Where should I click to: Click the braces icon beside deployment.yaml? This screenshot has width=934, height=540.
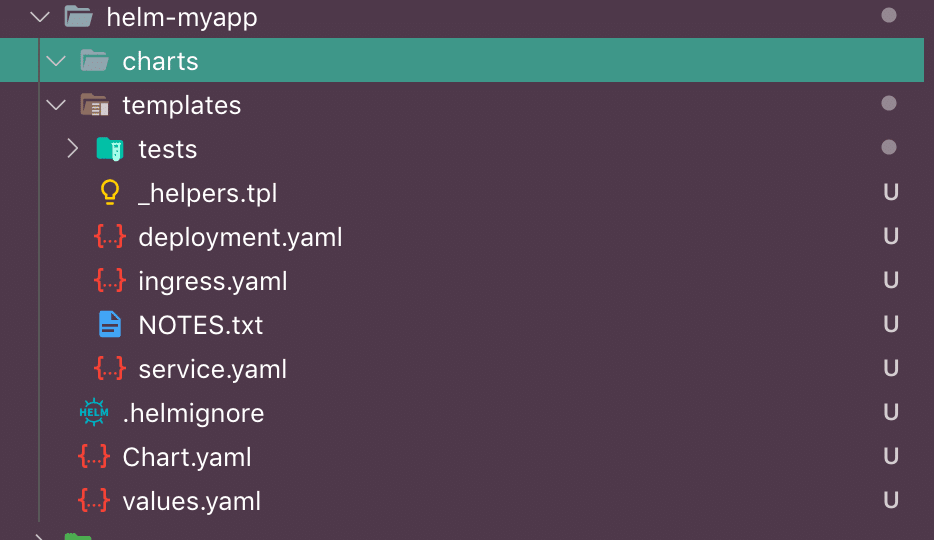[110, 237]
